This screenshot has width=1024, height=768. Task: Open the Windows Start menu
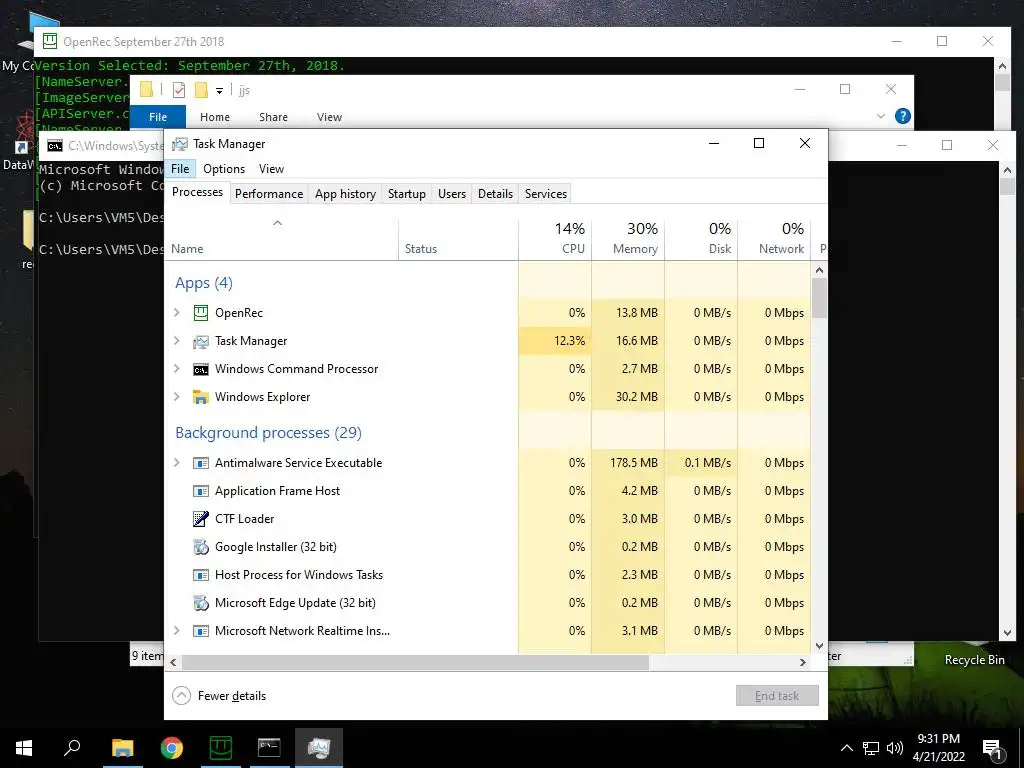pyautogui.click(x=24, y=748)
